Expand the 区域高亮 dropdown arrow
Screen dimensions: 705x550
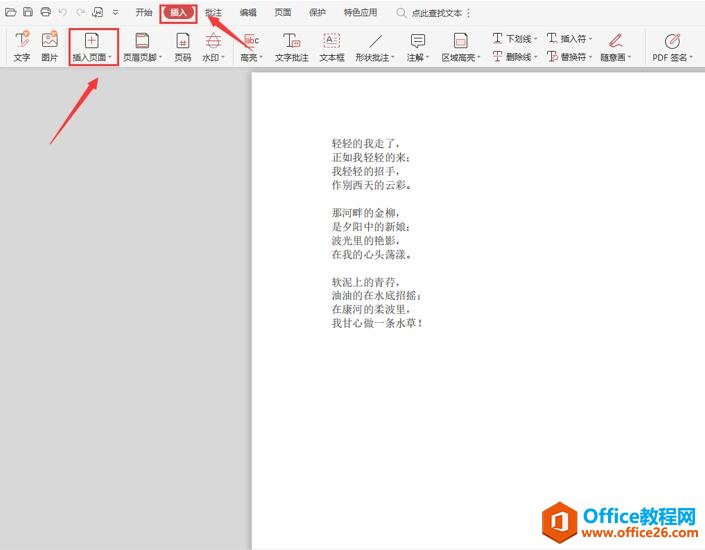479,57
